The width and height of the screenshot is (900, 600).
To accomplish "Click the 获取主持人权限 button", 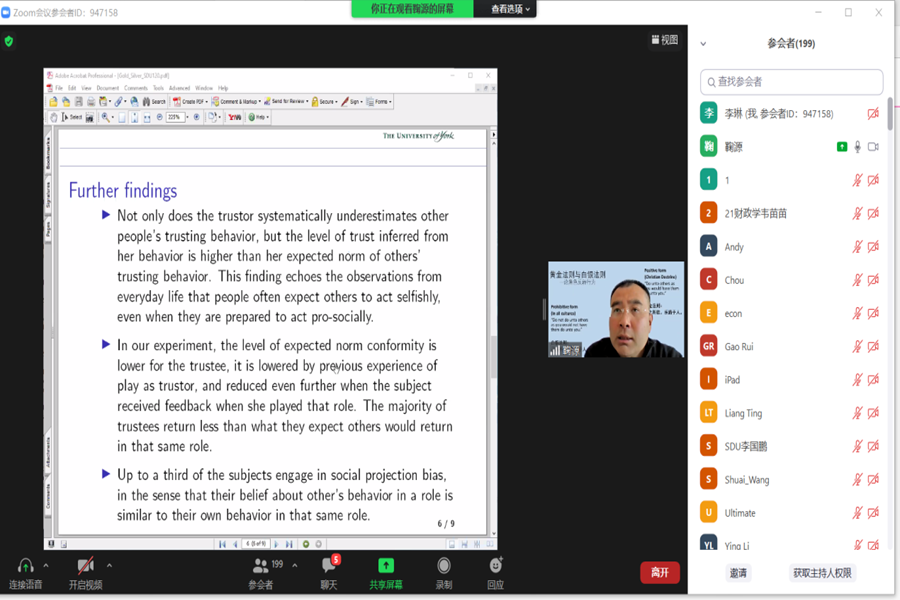I will 823,573.
